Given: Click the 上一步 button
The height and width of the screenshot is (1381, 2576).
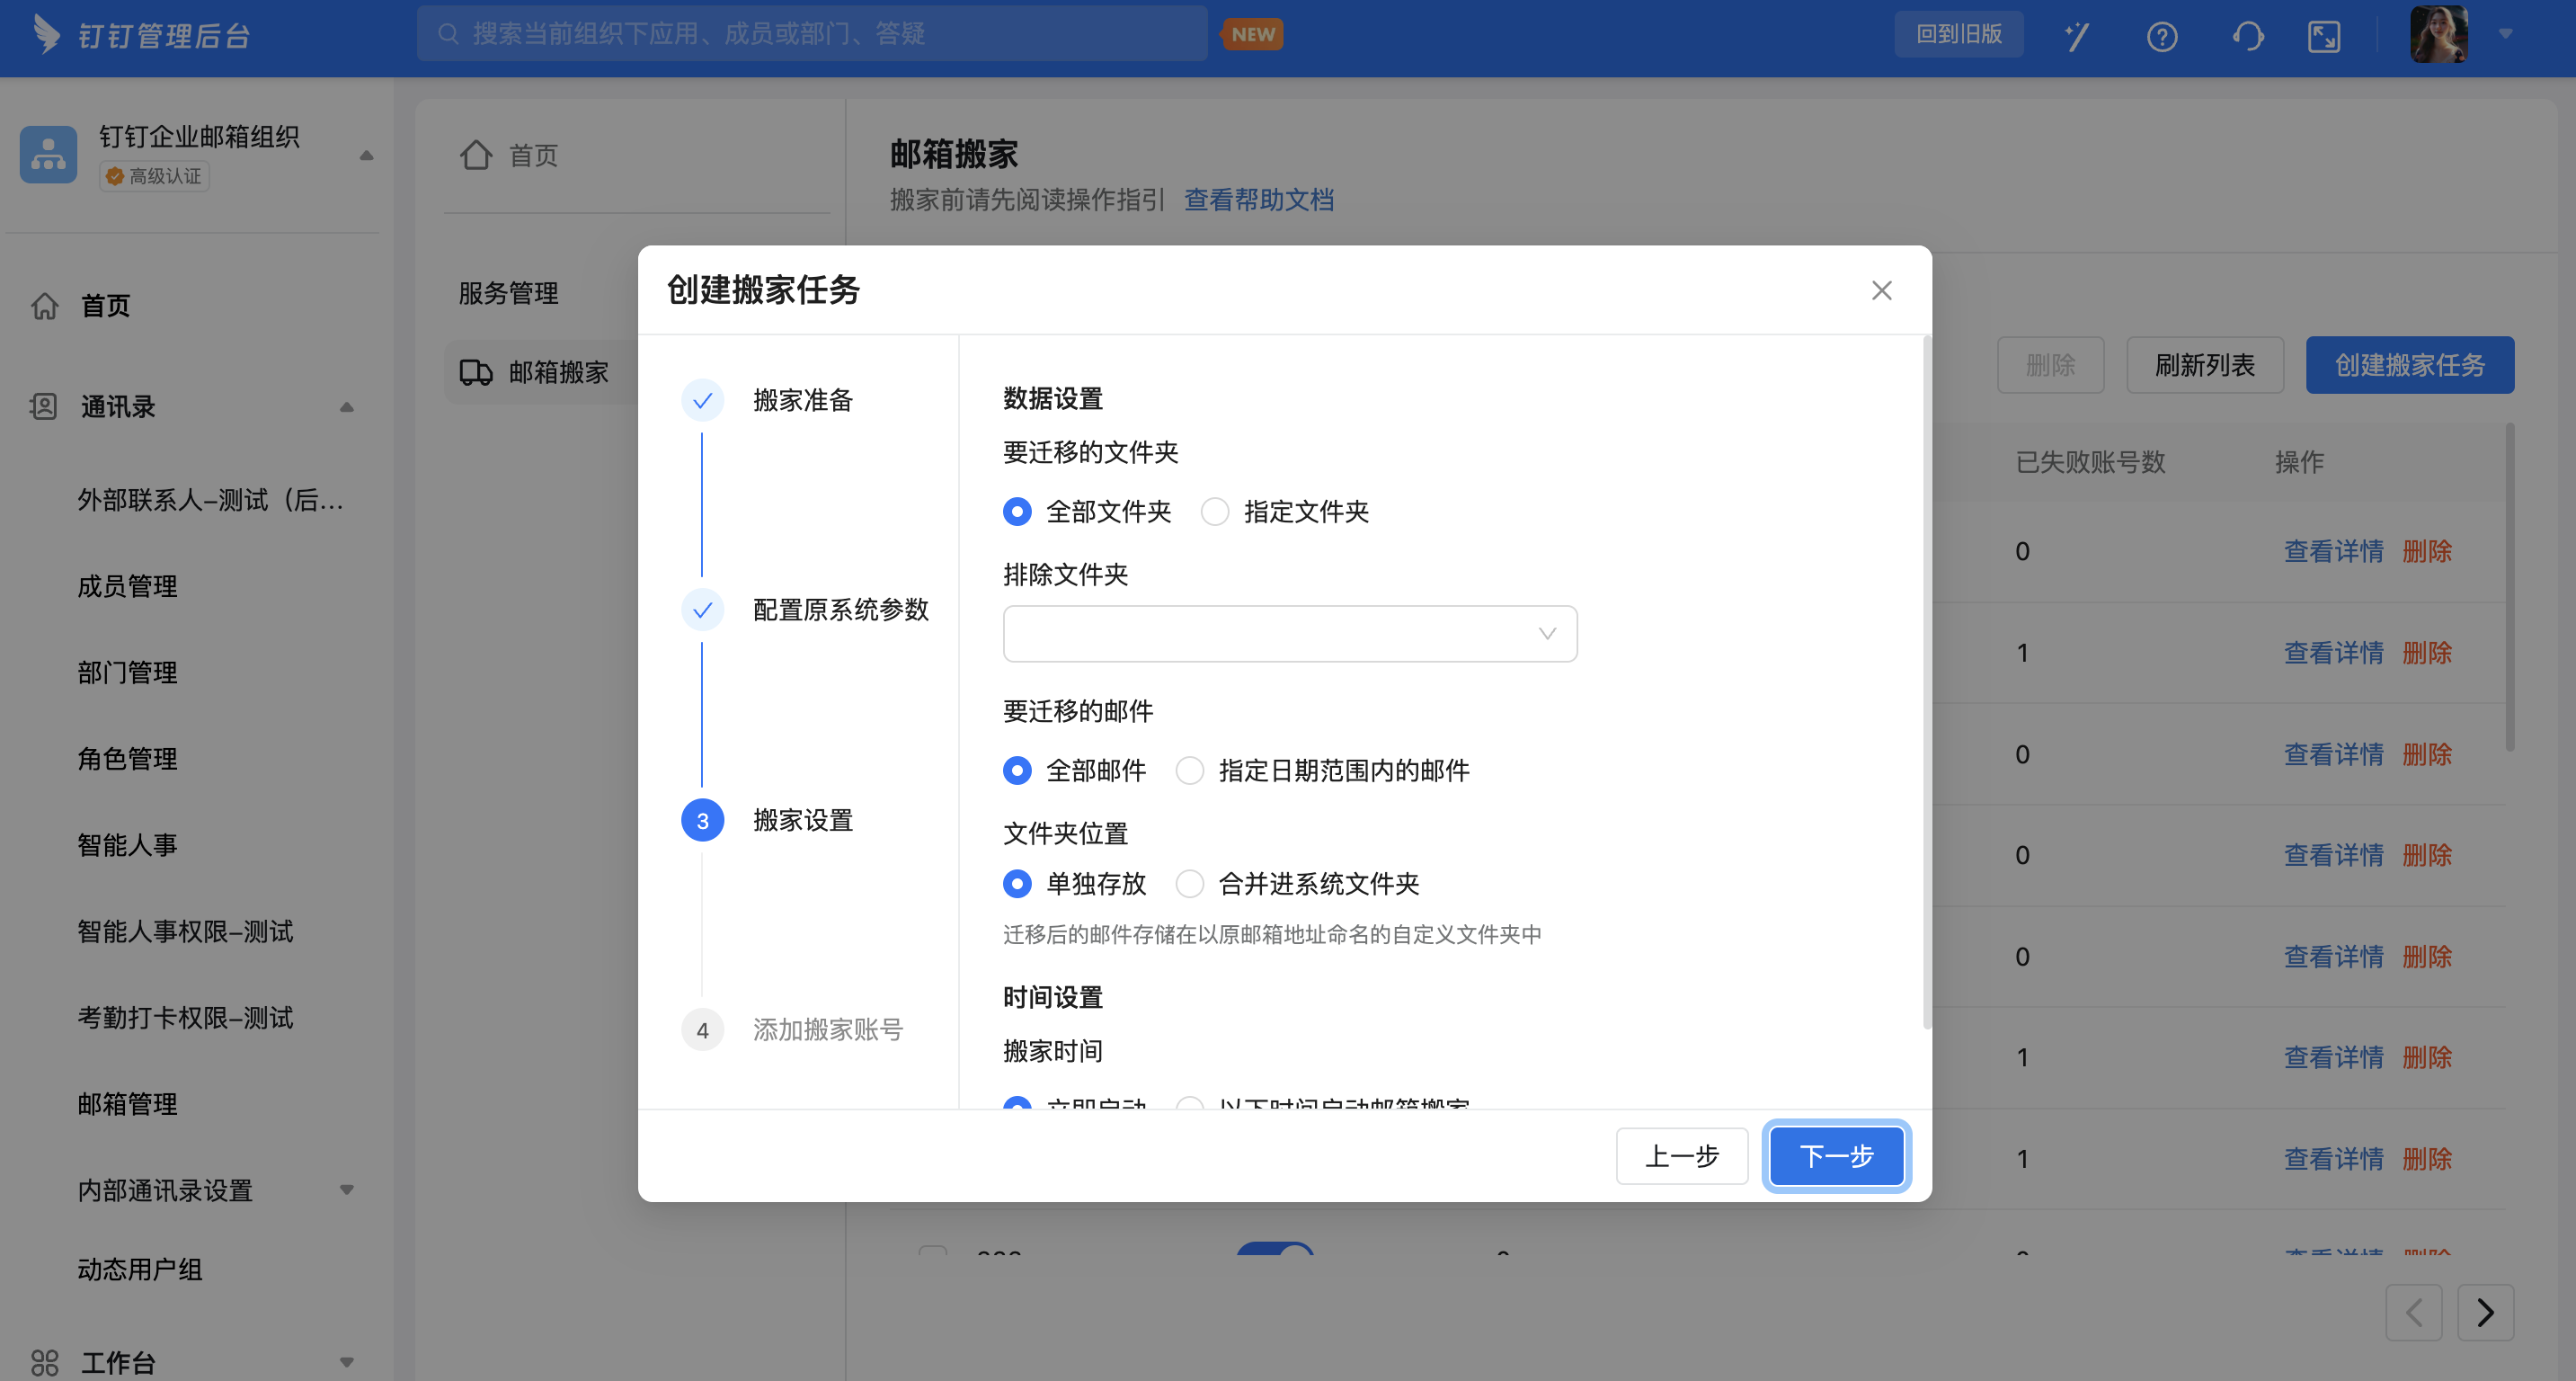Looking at the screenshot, I should [x=1682, y=1156].
